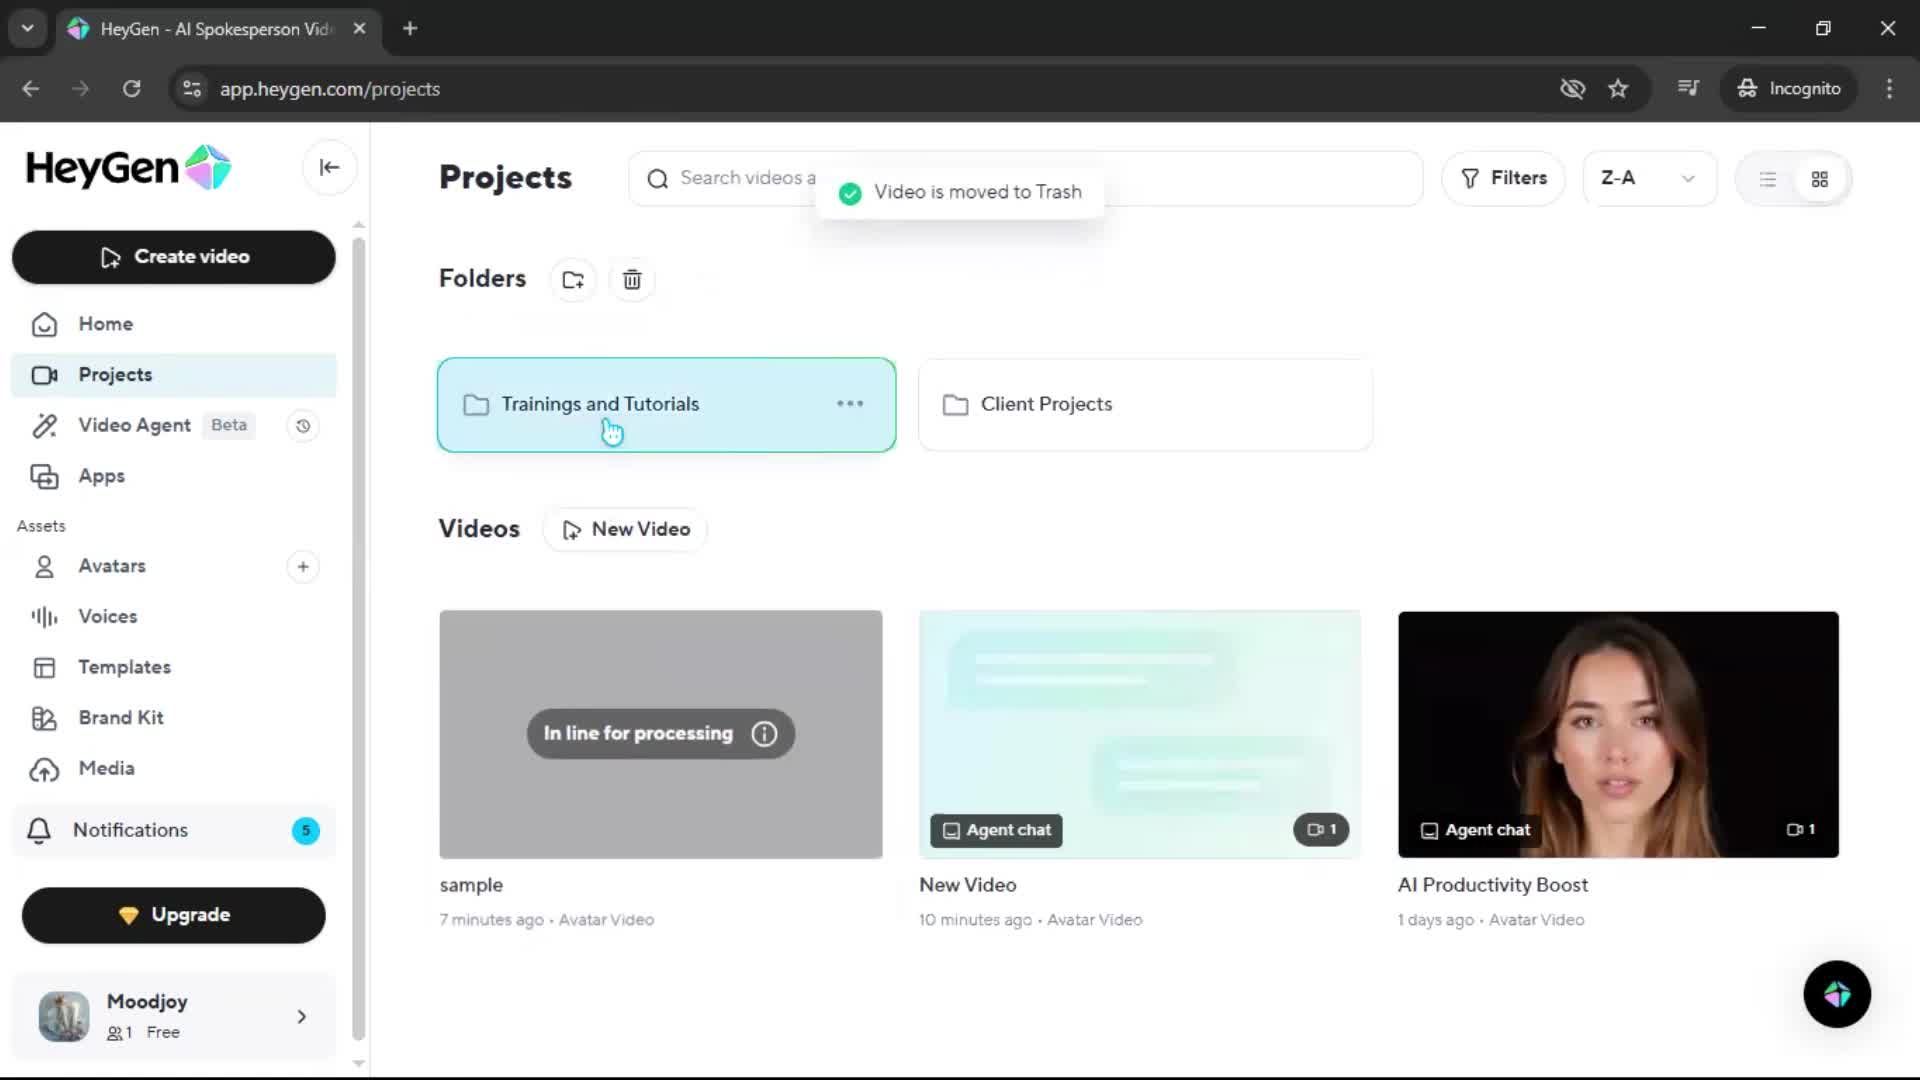Click the add avatar plus icon

click(x=303, y=567)
